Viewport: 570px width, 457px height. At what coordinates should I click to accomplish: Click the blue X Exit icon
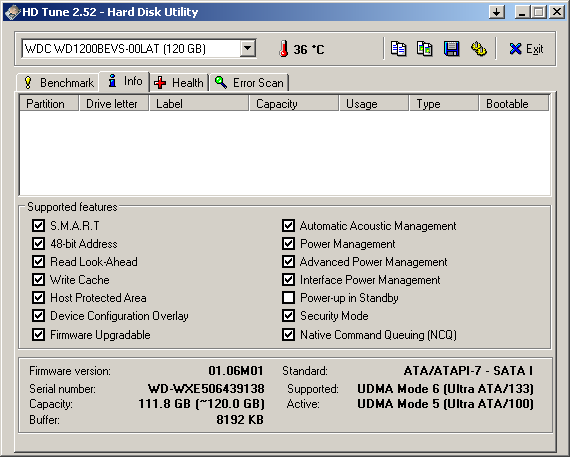515,49
